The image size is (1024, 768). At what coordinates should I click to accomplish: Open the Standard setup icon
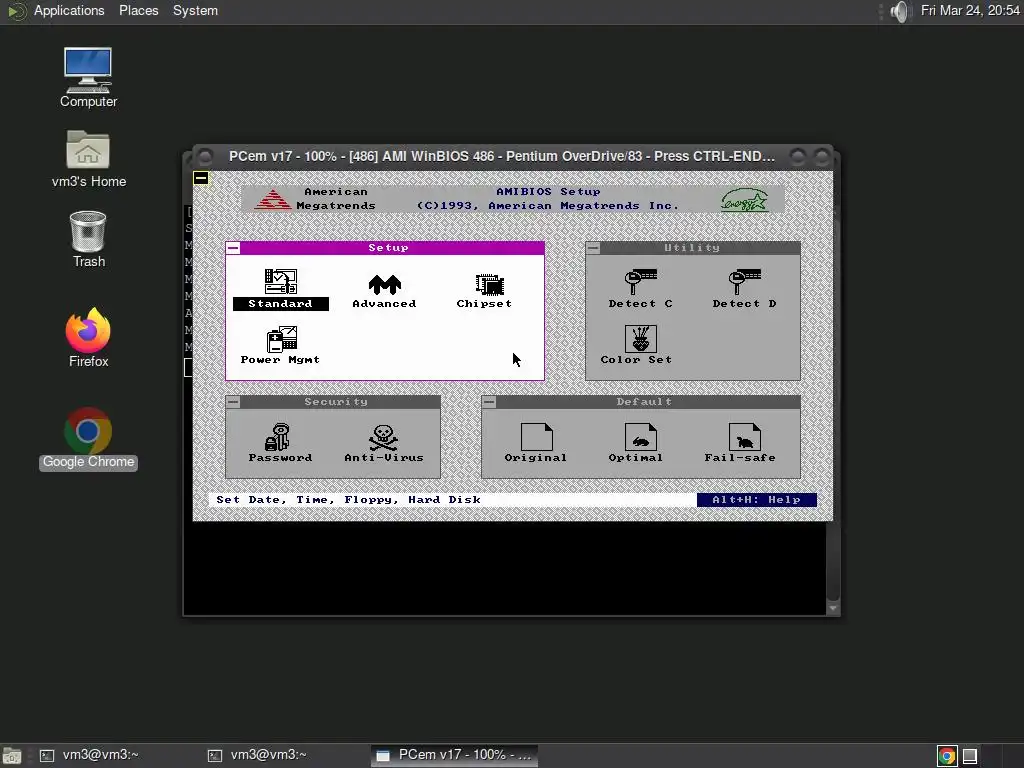coord(281,289)
